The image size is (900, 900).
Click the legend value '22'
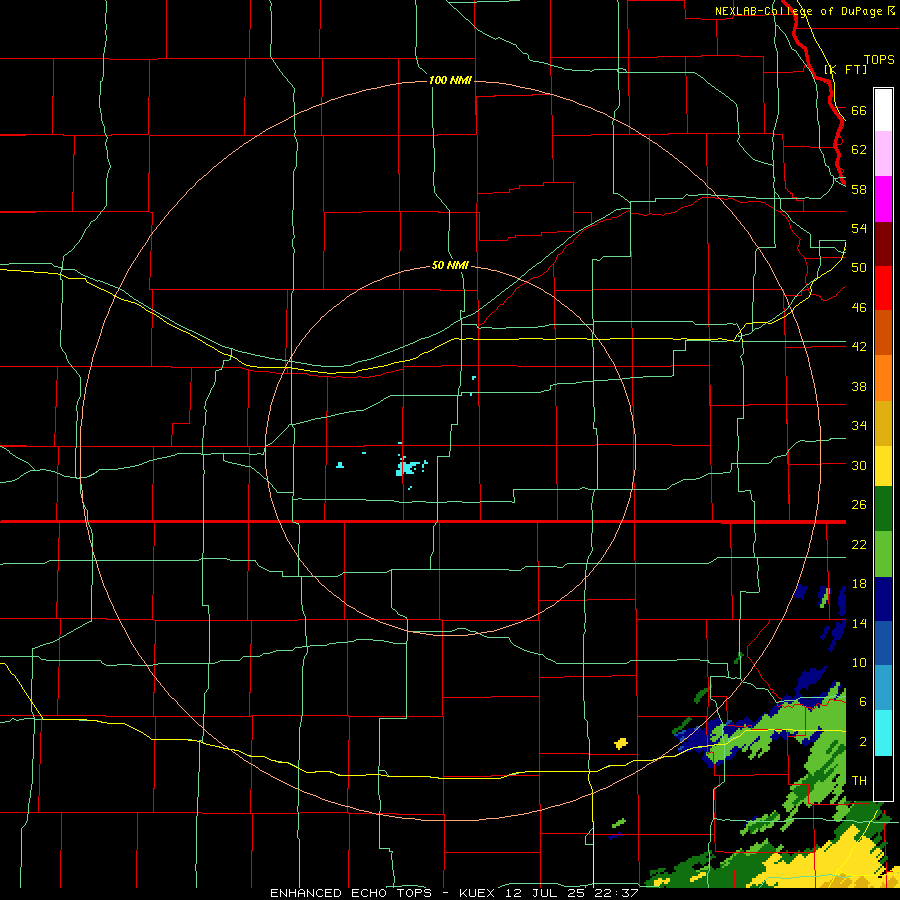(859, 544)
